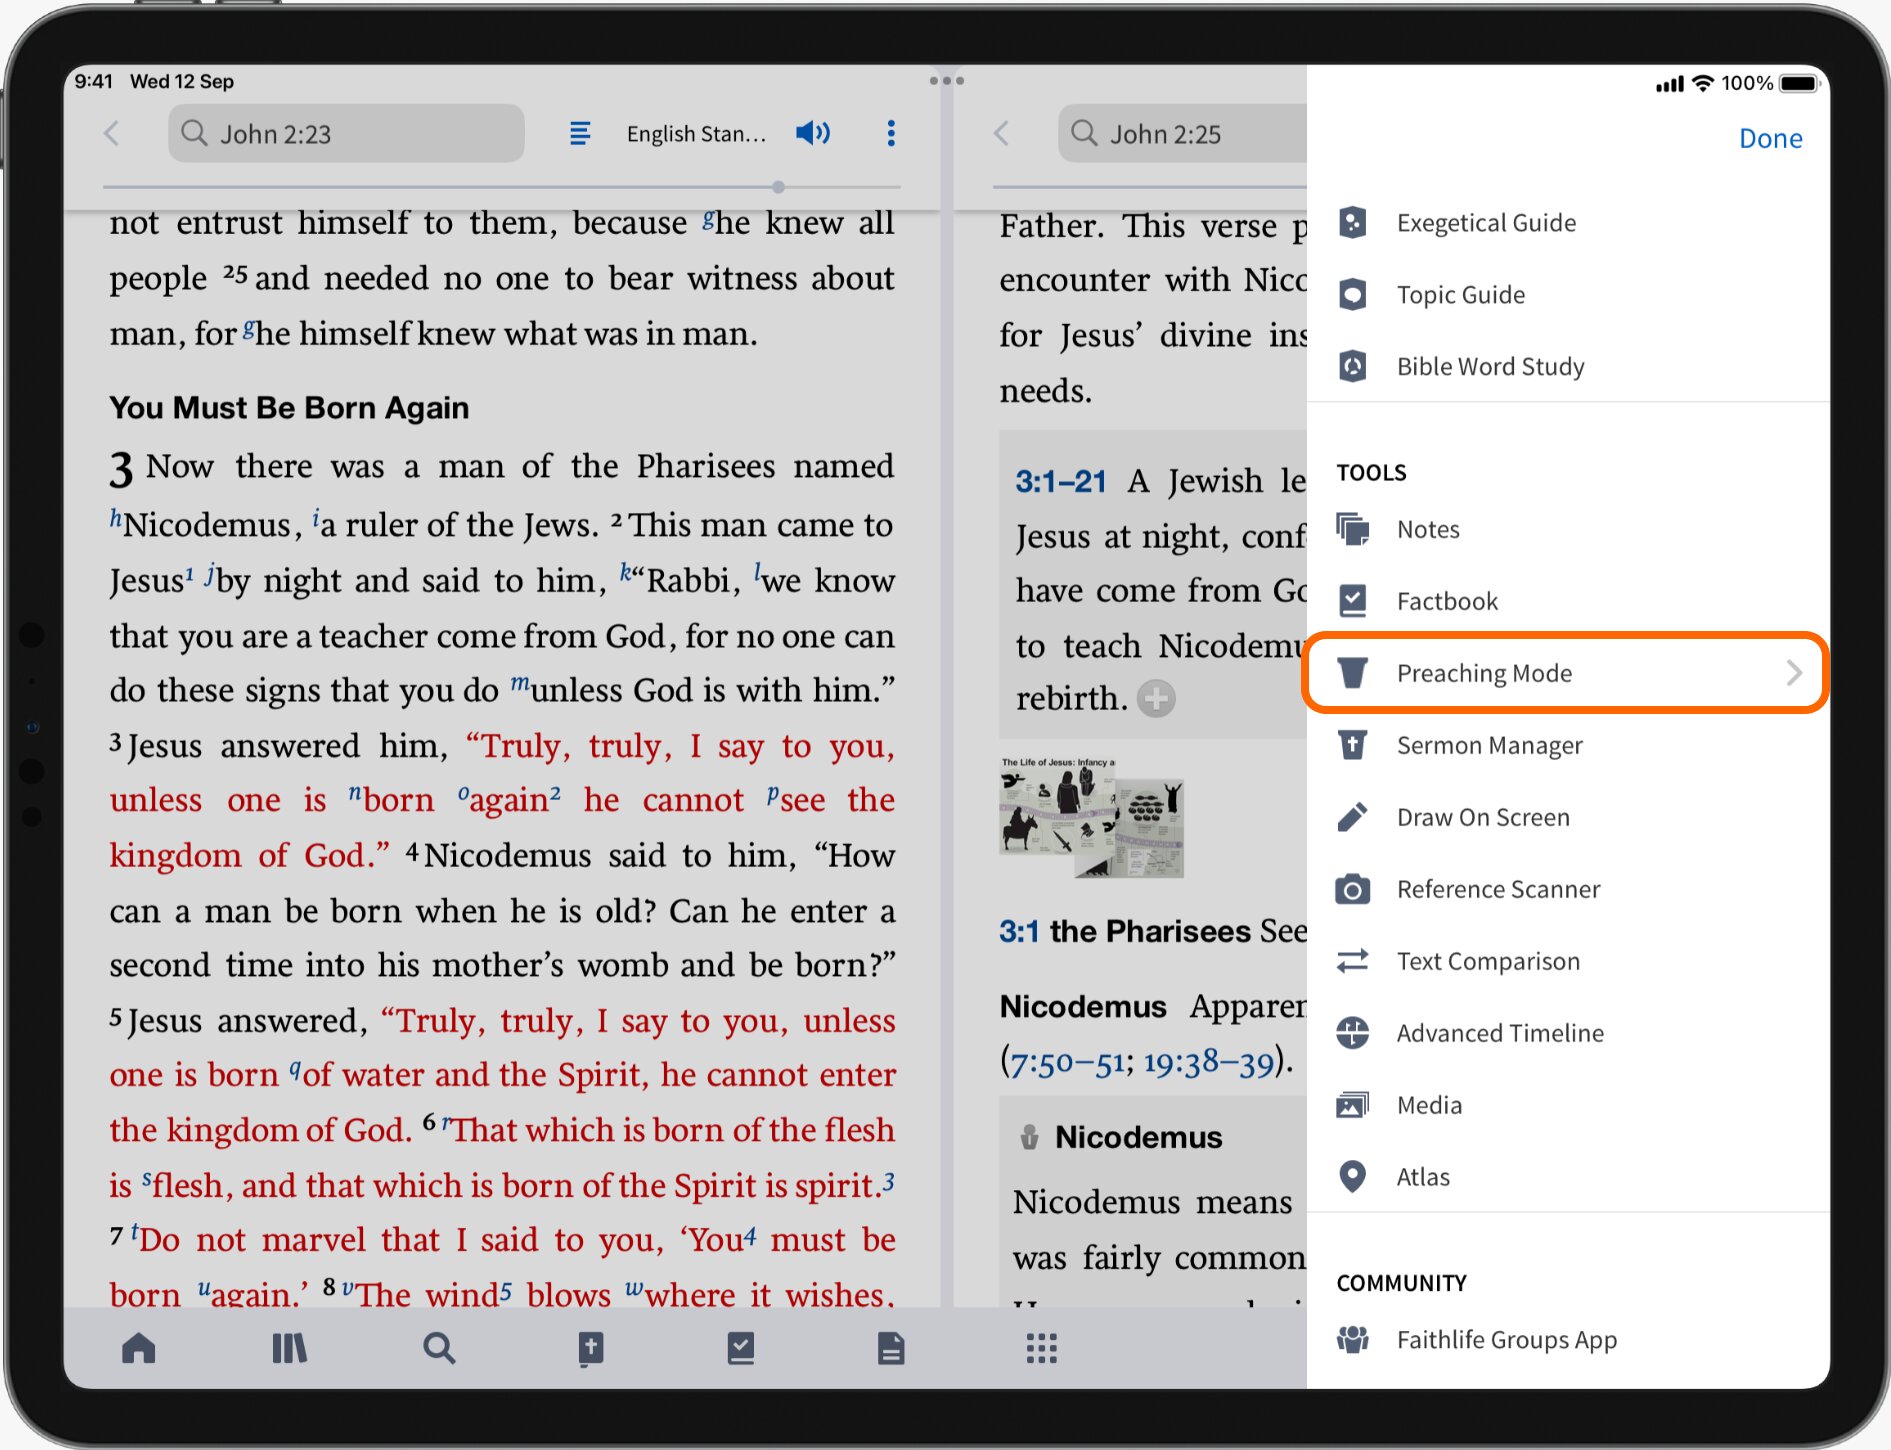Go to the Home tab
Image resolution: width=1891 pixels, height=1450 pixels.
(x=139, y=1348)
